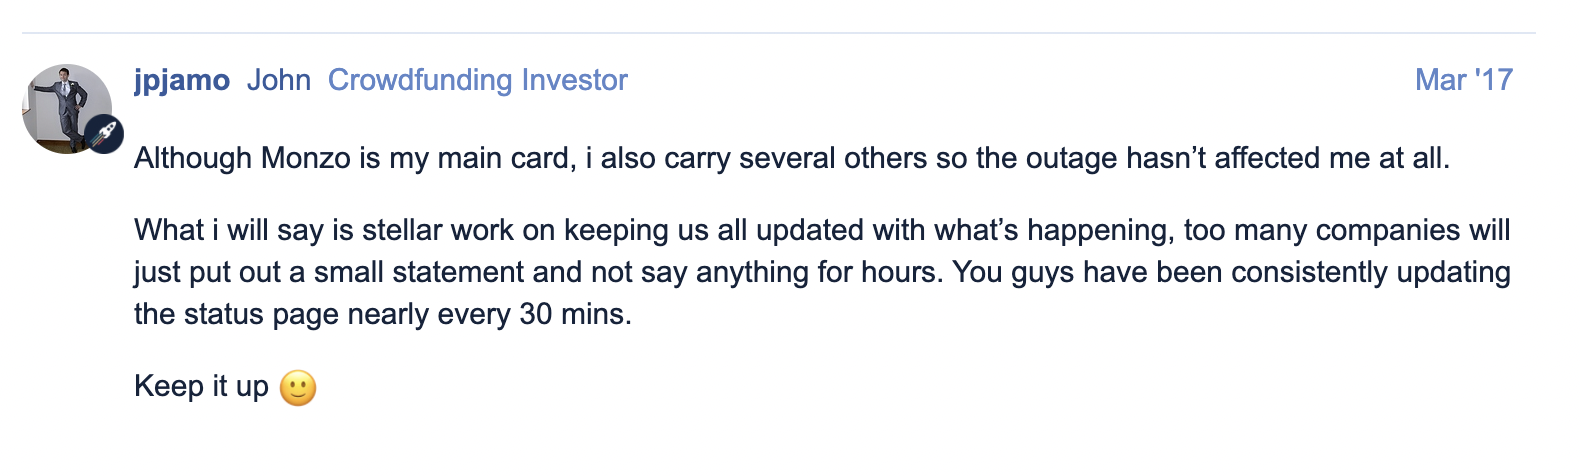Click the phrase stellar work
The width and height of the screenshot is (1580, 476).
438,230
